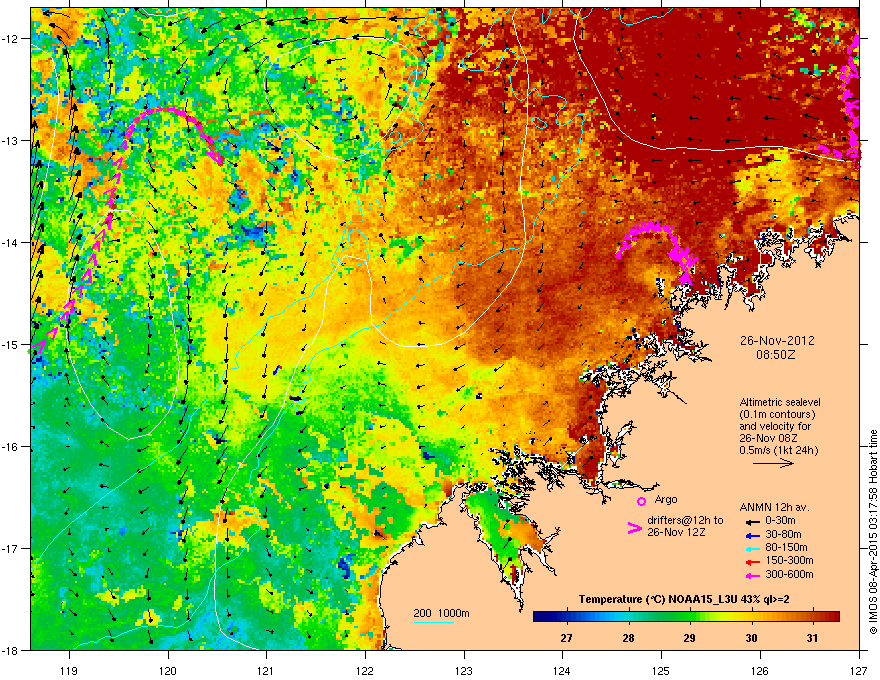Click longitude axis label '121'
880x680 pixels.
(266, 670)
